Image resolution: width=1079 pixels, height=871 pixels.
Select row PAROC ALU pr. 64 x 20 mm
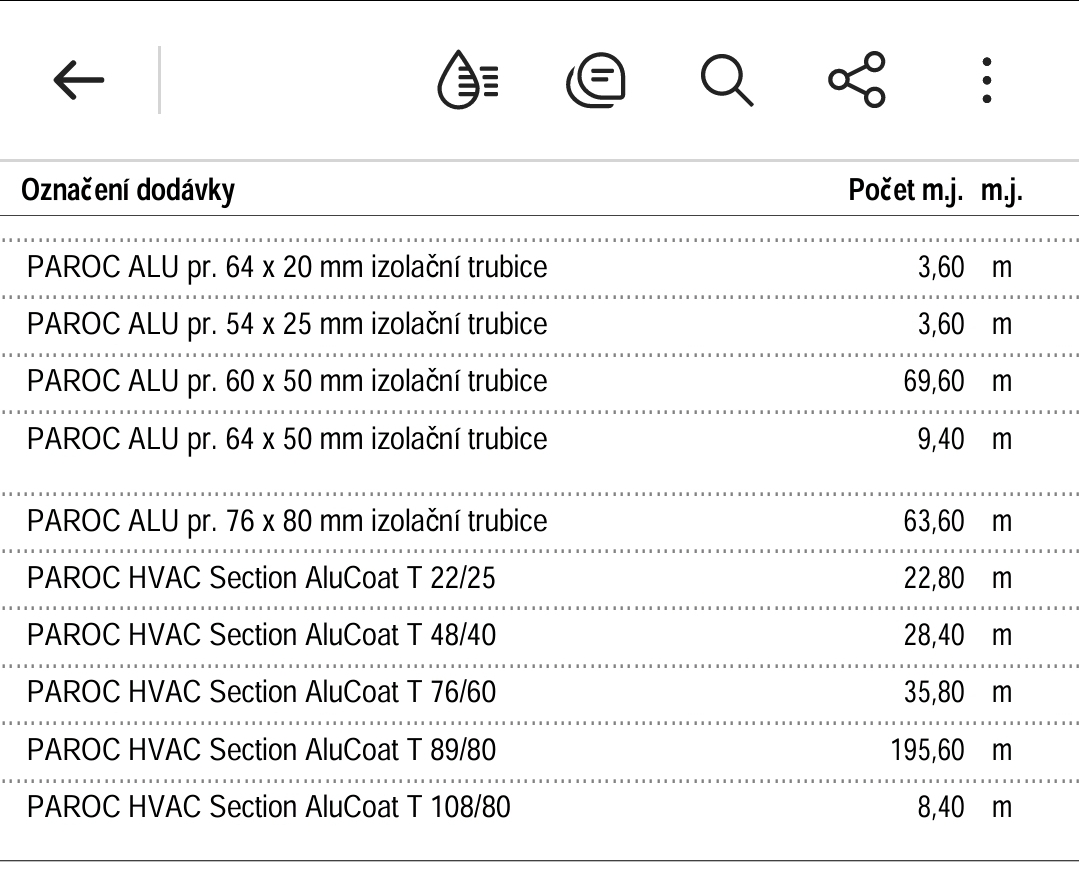(x=540, y=268)
